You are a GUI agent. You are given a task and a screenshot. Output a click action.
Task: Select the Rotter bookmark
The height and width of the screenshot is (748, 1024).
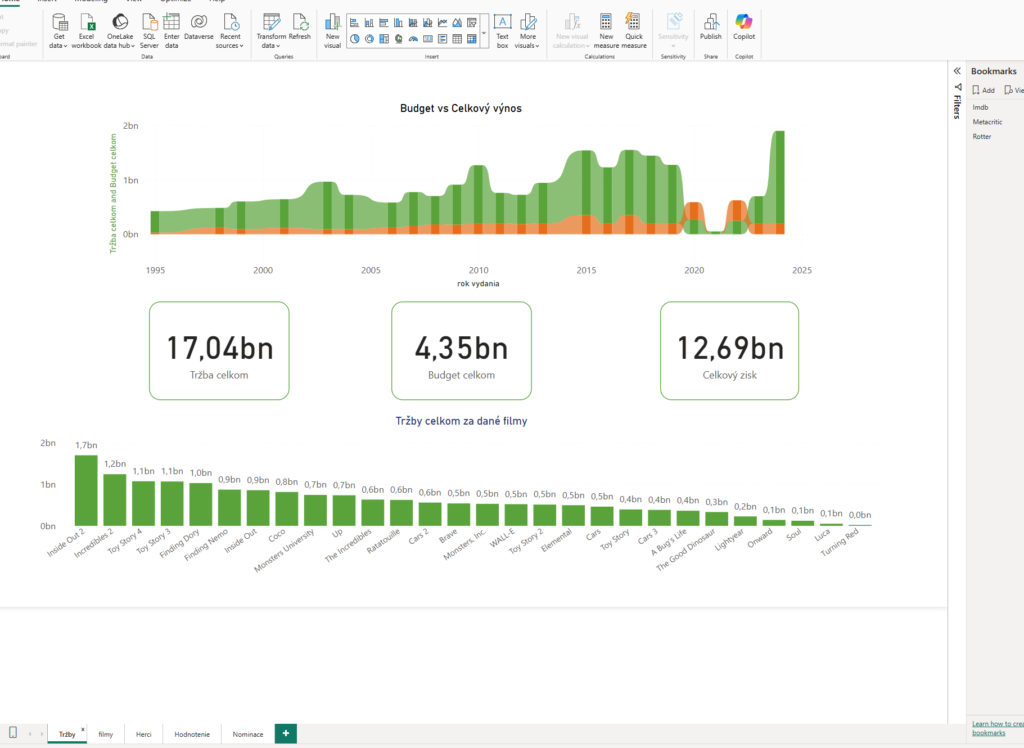click(982, 137)
